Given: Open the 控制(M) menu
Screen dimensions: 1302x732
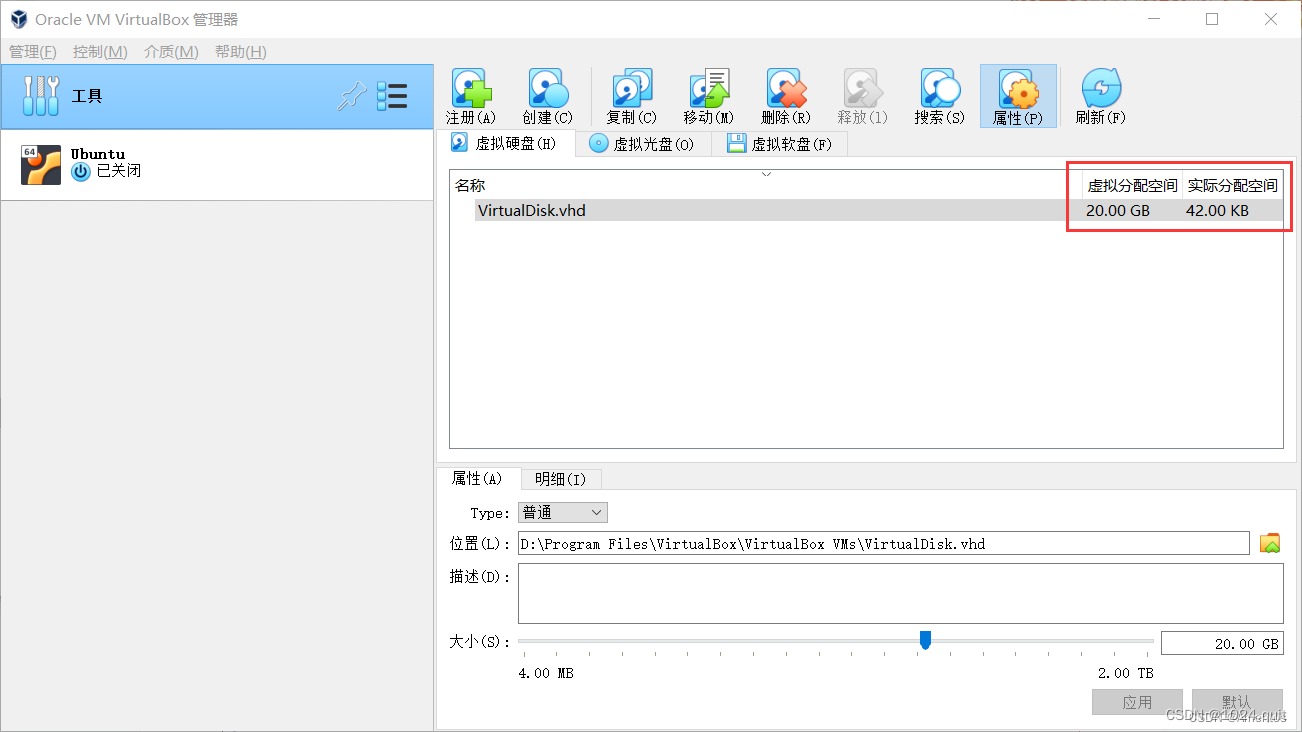Looking at the screenshot, I should (100, 52).
